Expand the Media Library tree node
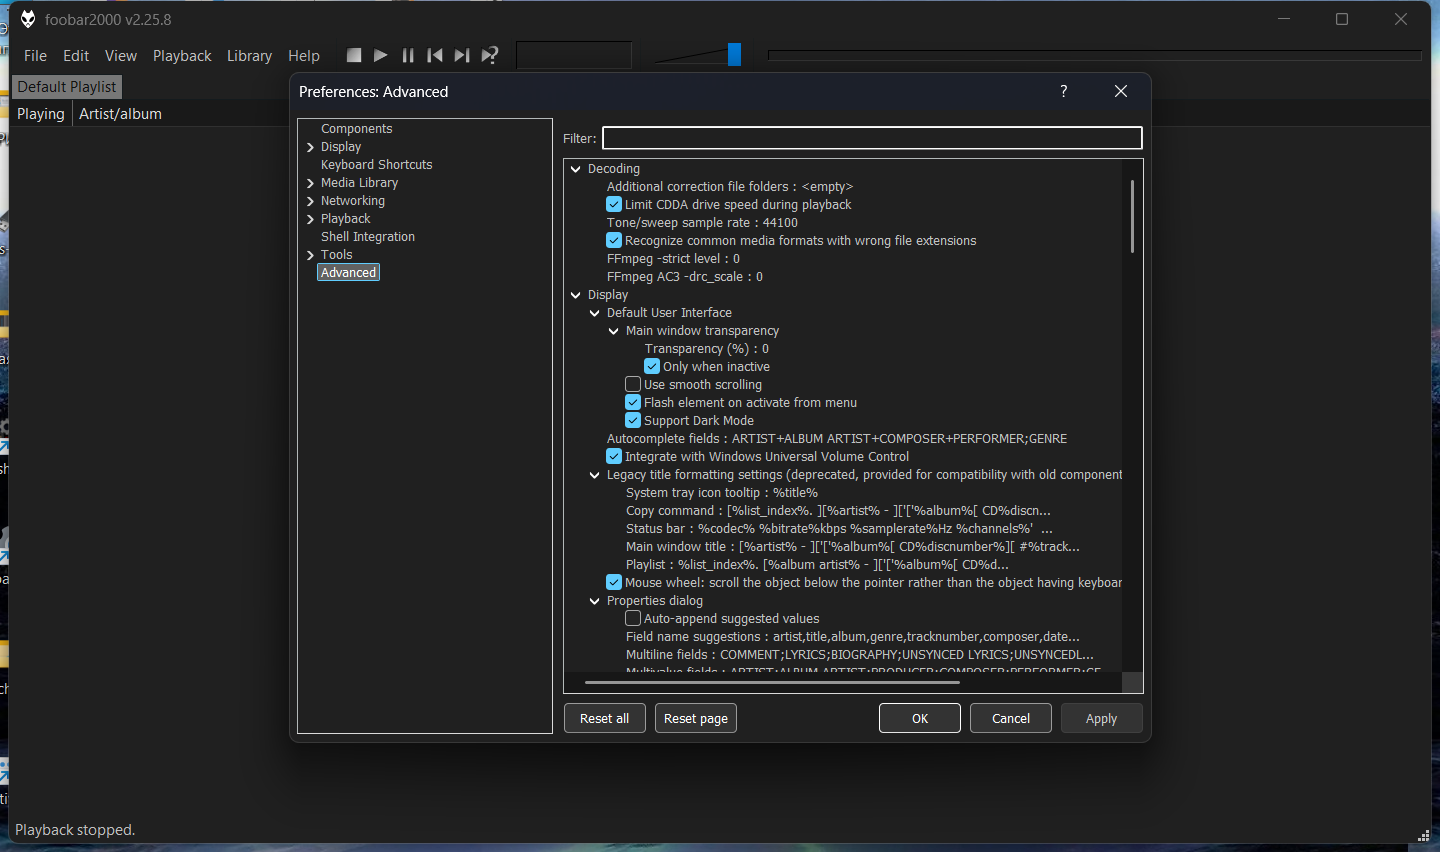 [x=311, y=183]
